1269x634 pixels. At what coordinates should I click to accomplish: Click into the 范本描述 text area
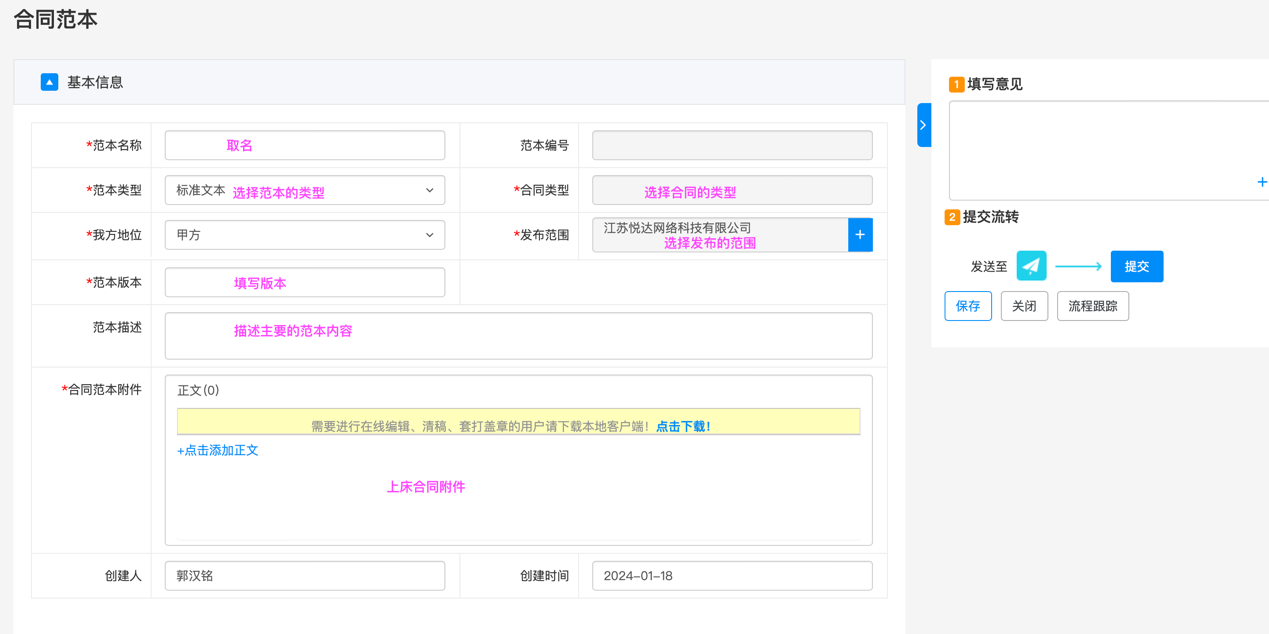518,336
